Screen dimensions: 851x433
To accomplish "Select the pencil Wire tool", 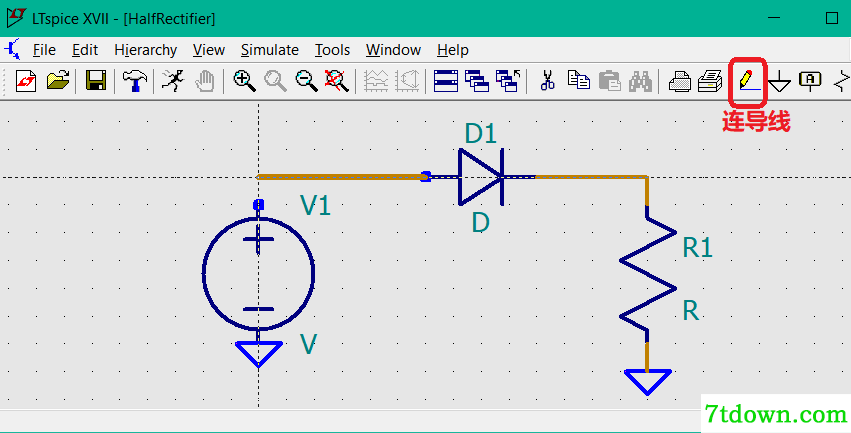I will 747,81.
